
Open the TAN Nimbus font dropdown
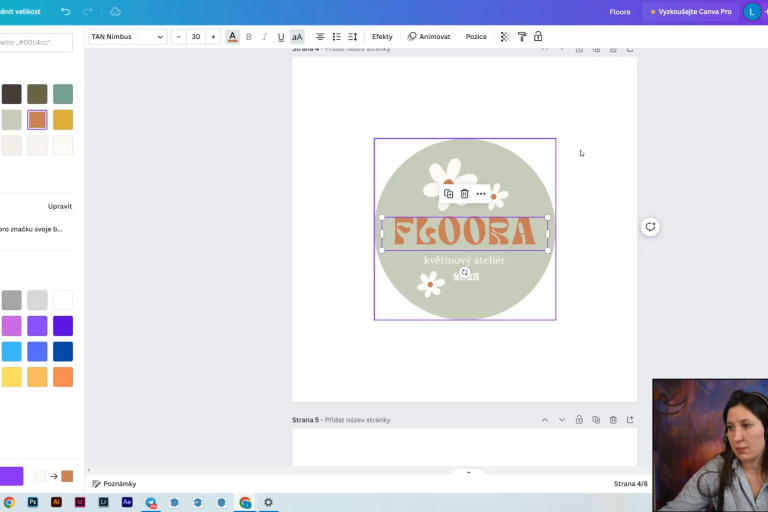coord(127,37)
